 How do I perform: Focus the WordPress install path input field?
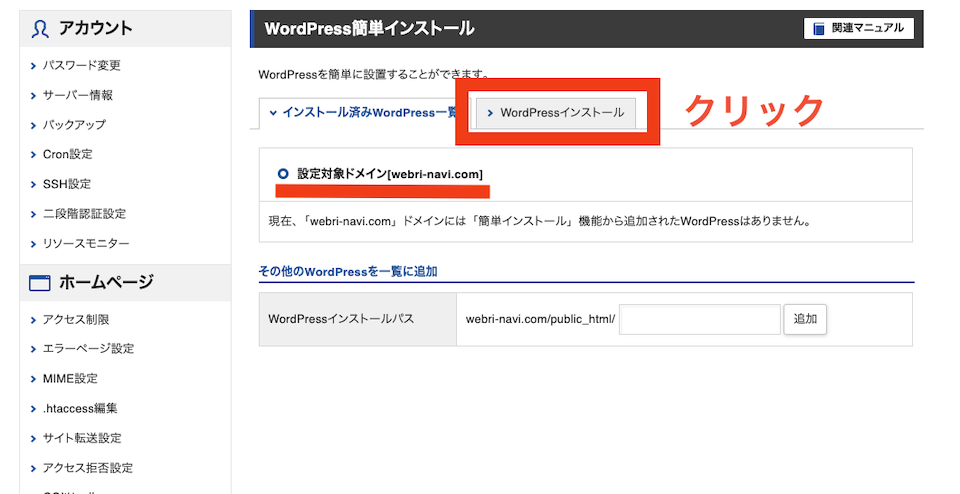click(700, 320)
